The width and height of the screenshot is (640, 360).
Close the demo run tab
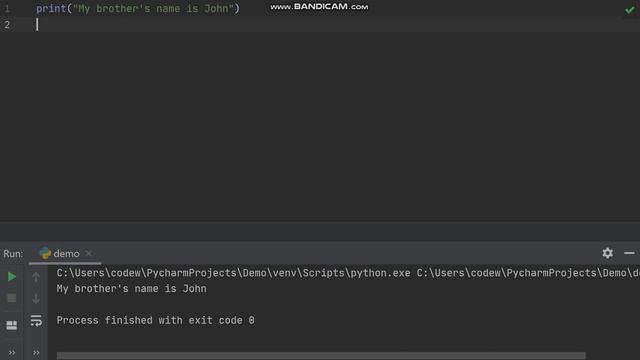click(x=89, y=253)
